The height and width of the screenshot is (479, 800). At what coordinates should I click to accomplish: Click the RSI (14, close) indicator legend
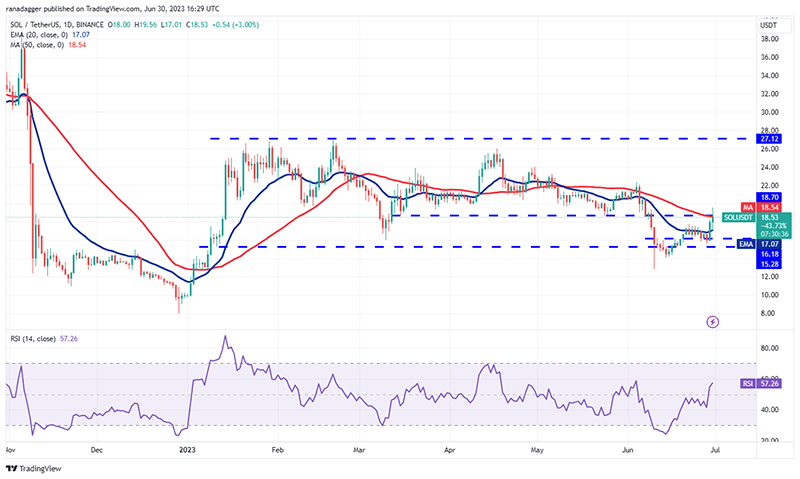44,339
